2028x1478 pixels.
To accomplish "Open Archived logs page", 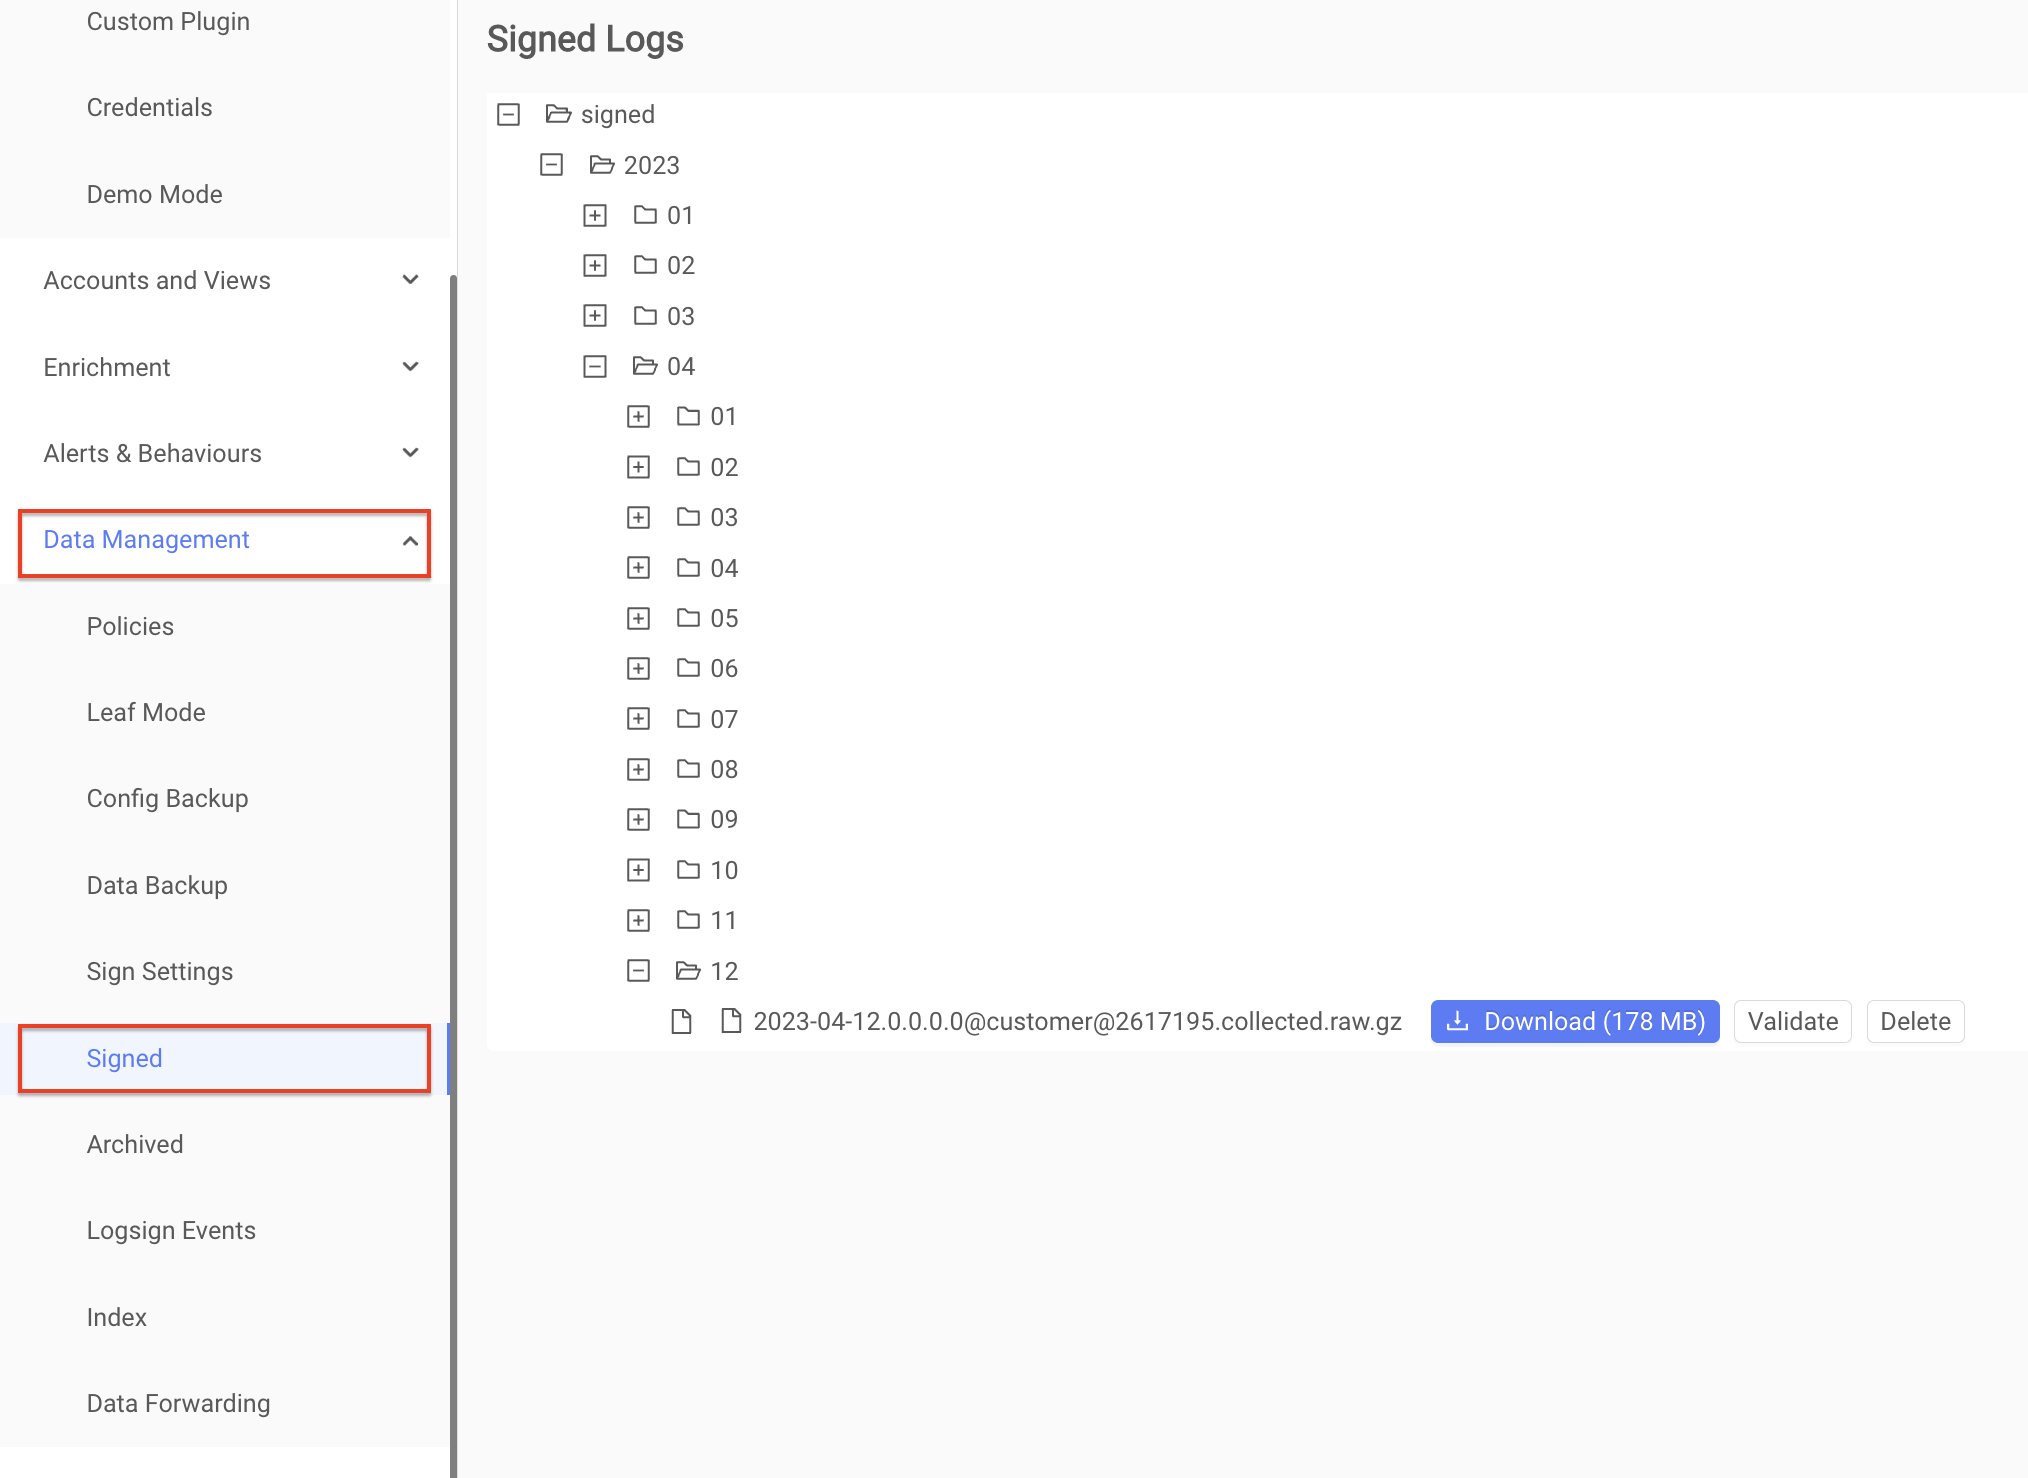I will tap(135, 1144).
